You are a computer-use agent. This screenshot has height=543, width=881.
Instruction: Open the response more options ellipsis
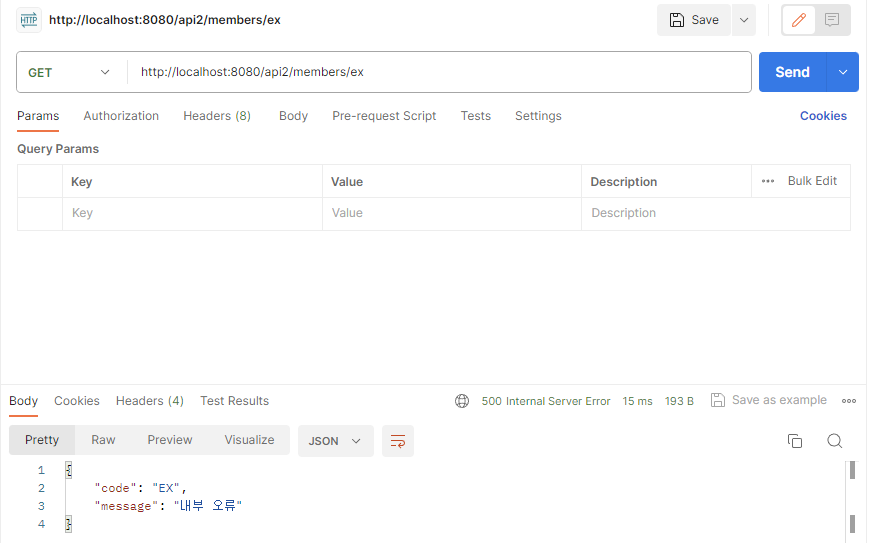pyautogui.click(x=849, y=401)
